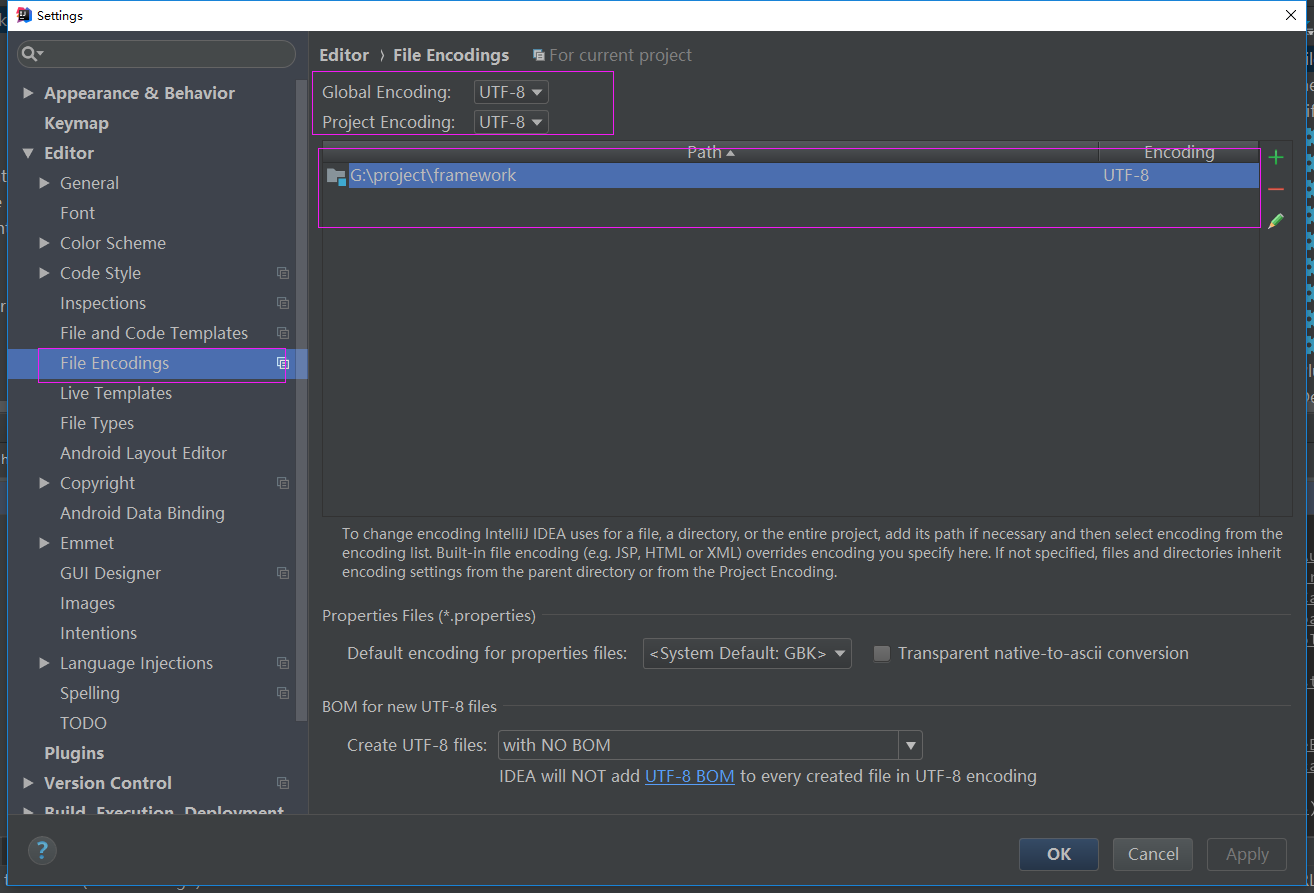Click the Apply button
1314x893 pixels.
click(x=1247, y=854)
